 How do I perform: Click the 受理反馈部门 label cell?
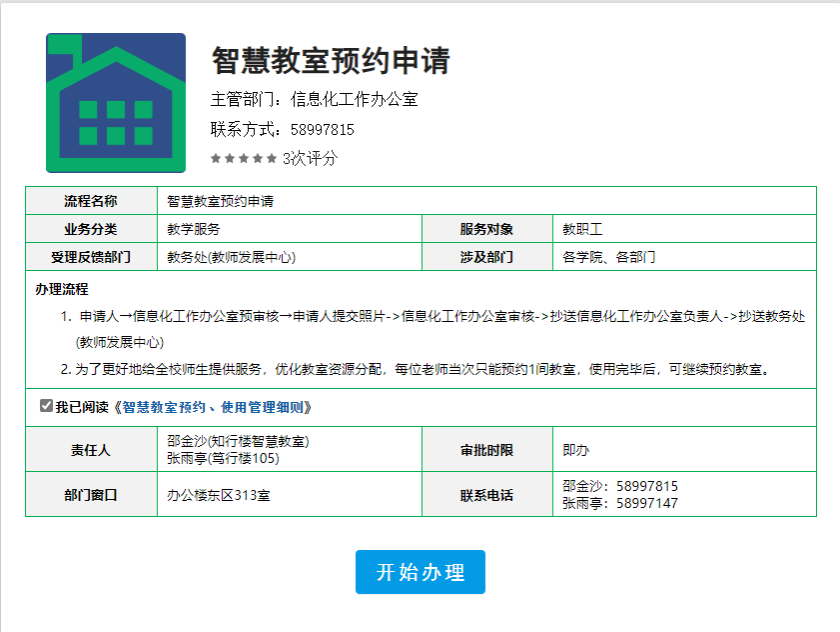coord(91,257)
